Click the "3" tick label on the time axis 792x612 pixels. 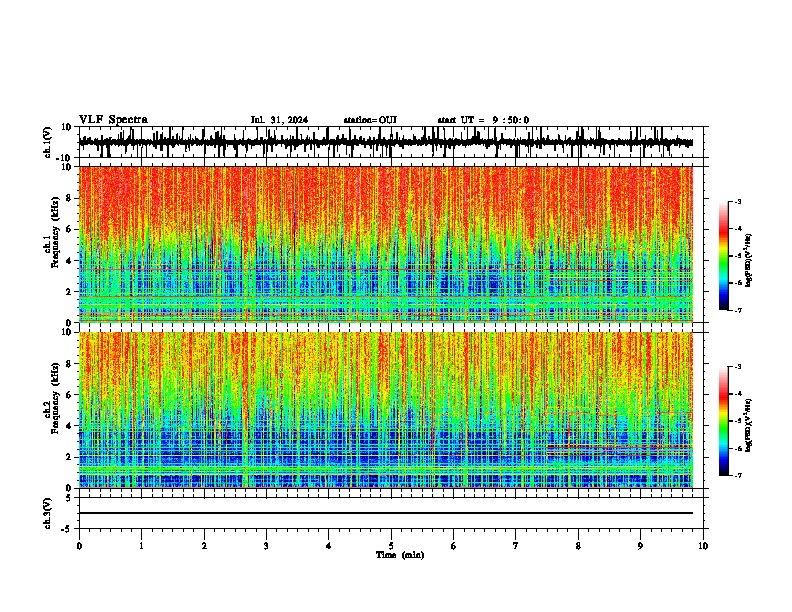266,546
